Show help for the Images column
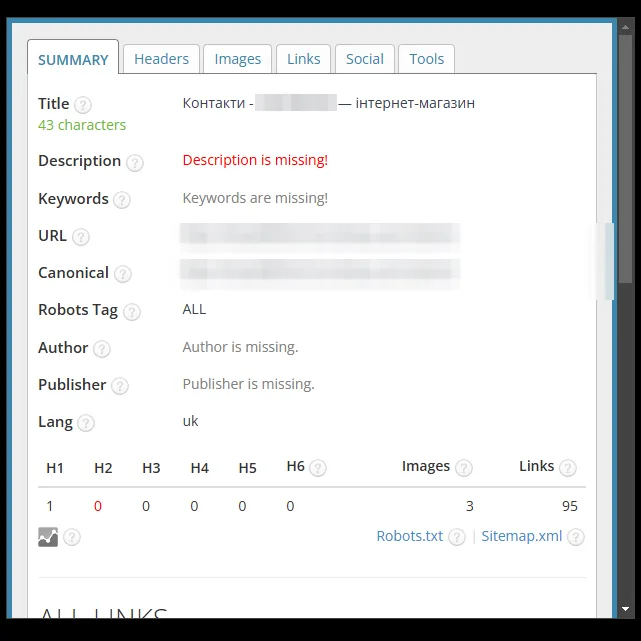The image size is (641, 641). pyautogui.click(x=464, y=468)
